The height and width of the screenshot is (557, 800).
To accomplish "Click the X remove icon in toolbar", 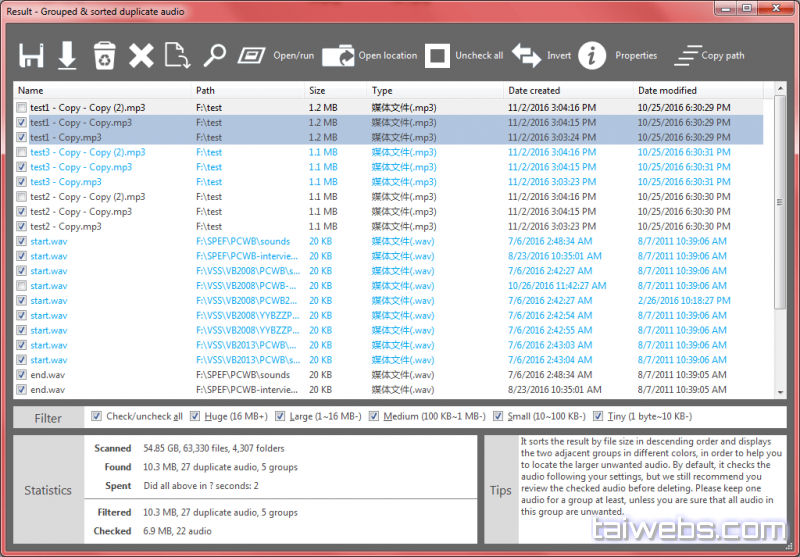I will 141,56.
